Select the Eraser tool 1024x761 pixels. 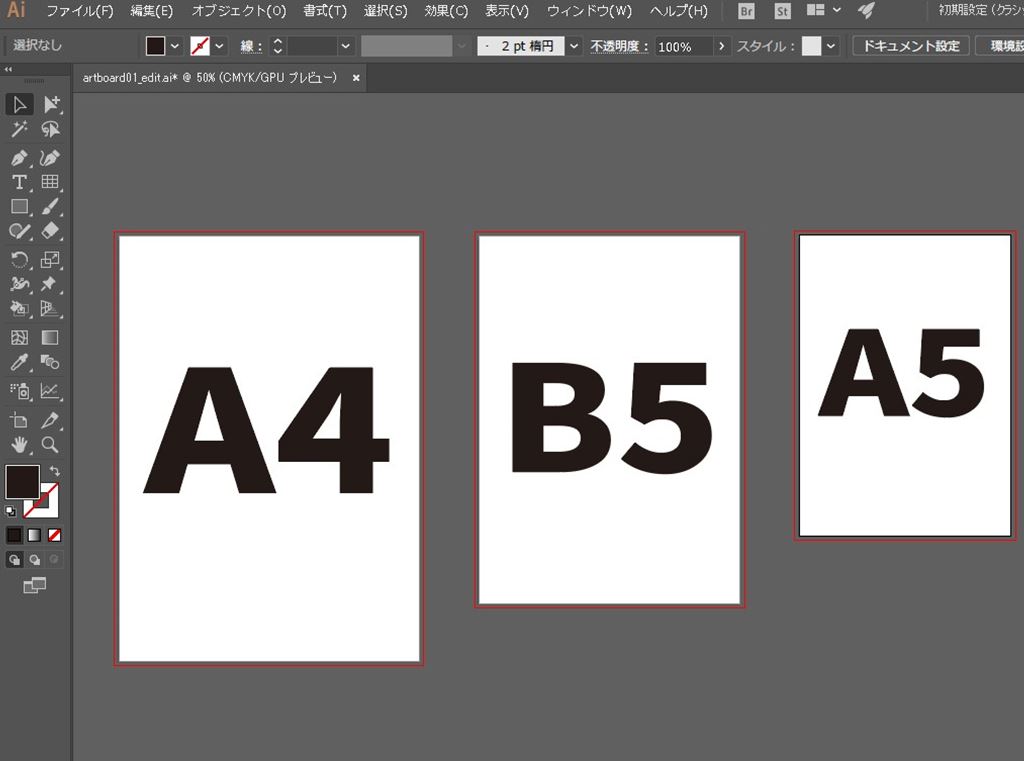click(x=50, y=231)
